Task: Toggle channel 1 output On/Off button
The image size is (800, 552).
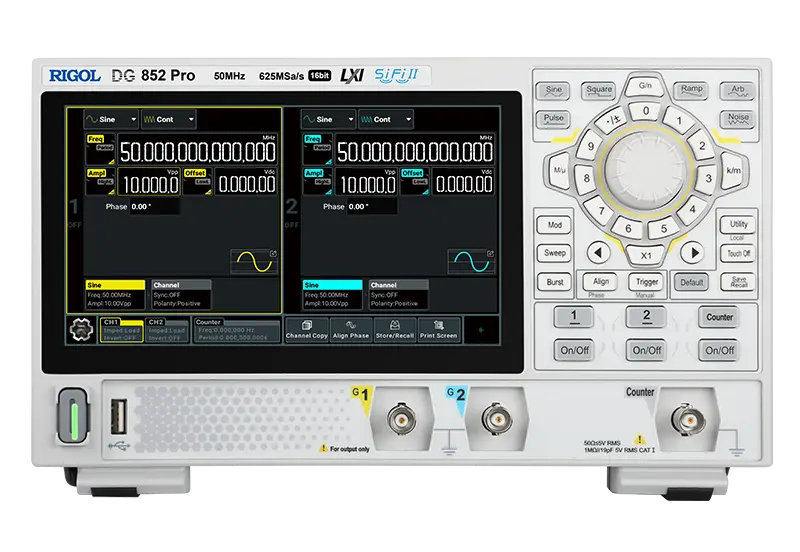Action: (x=574, y=350)
